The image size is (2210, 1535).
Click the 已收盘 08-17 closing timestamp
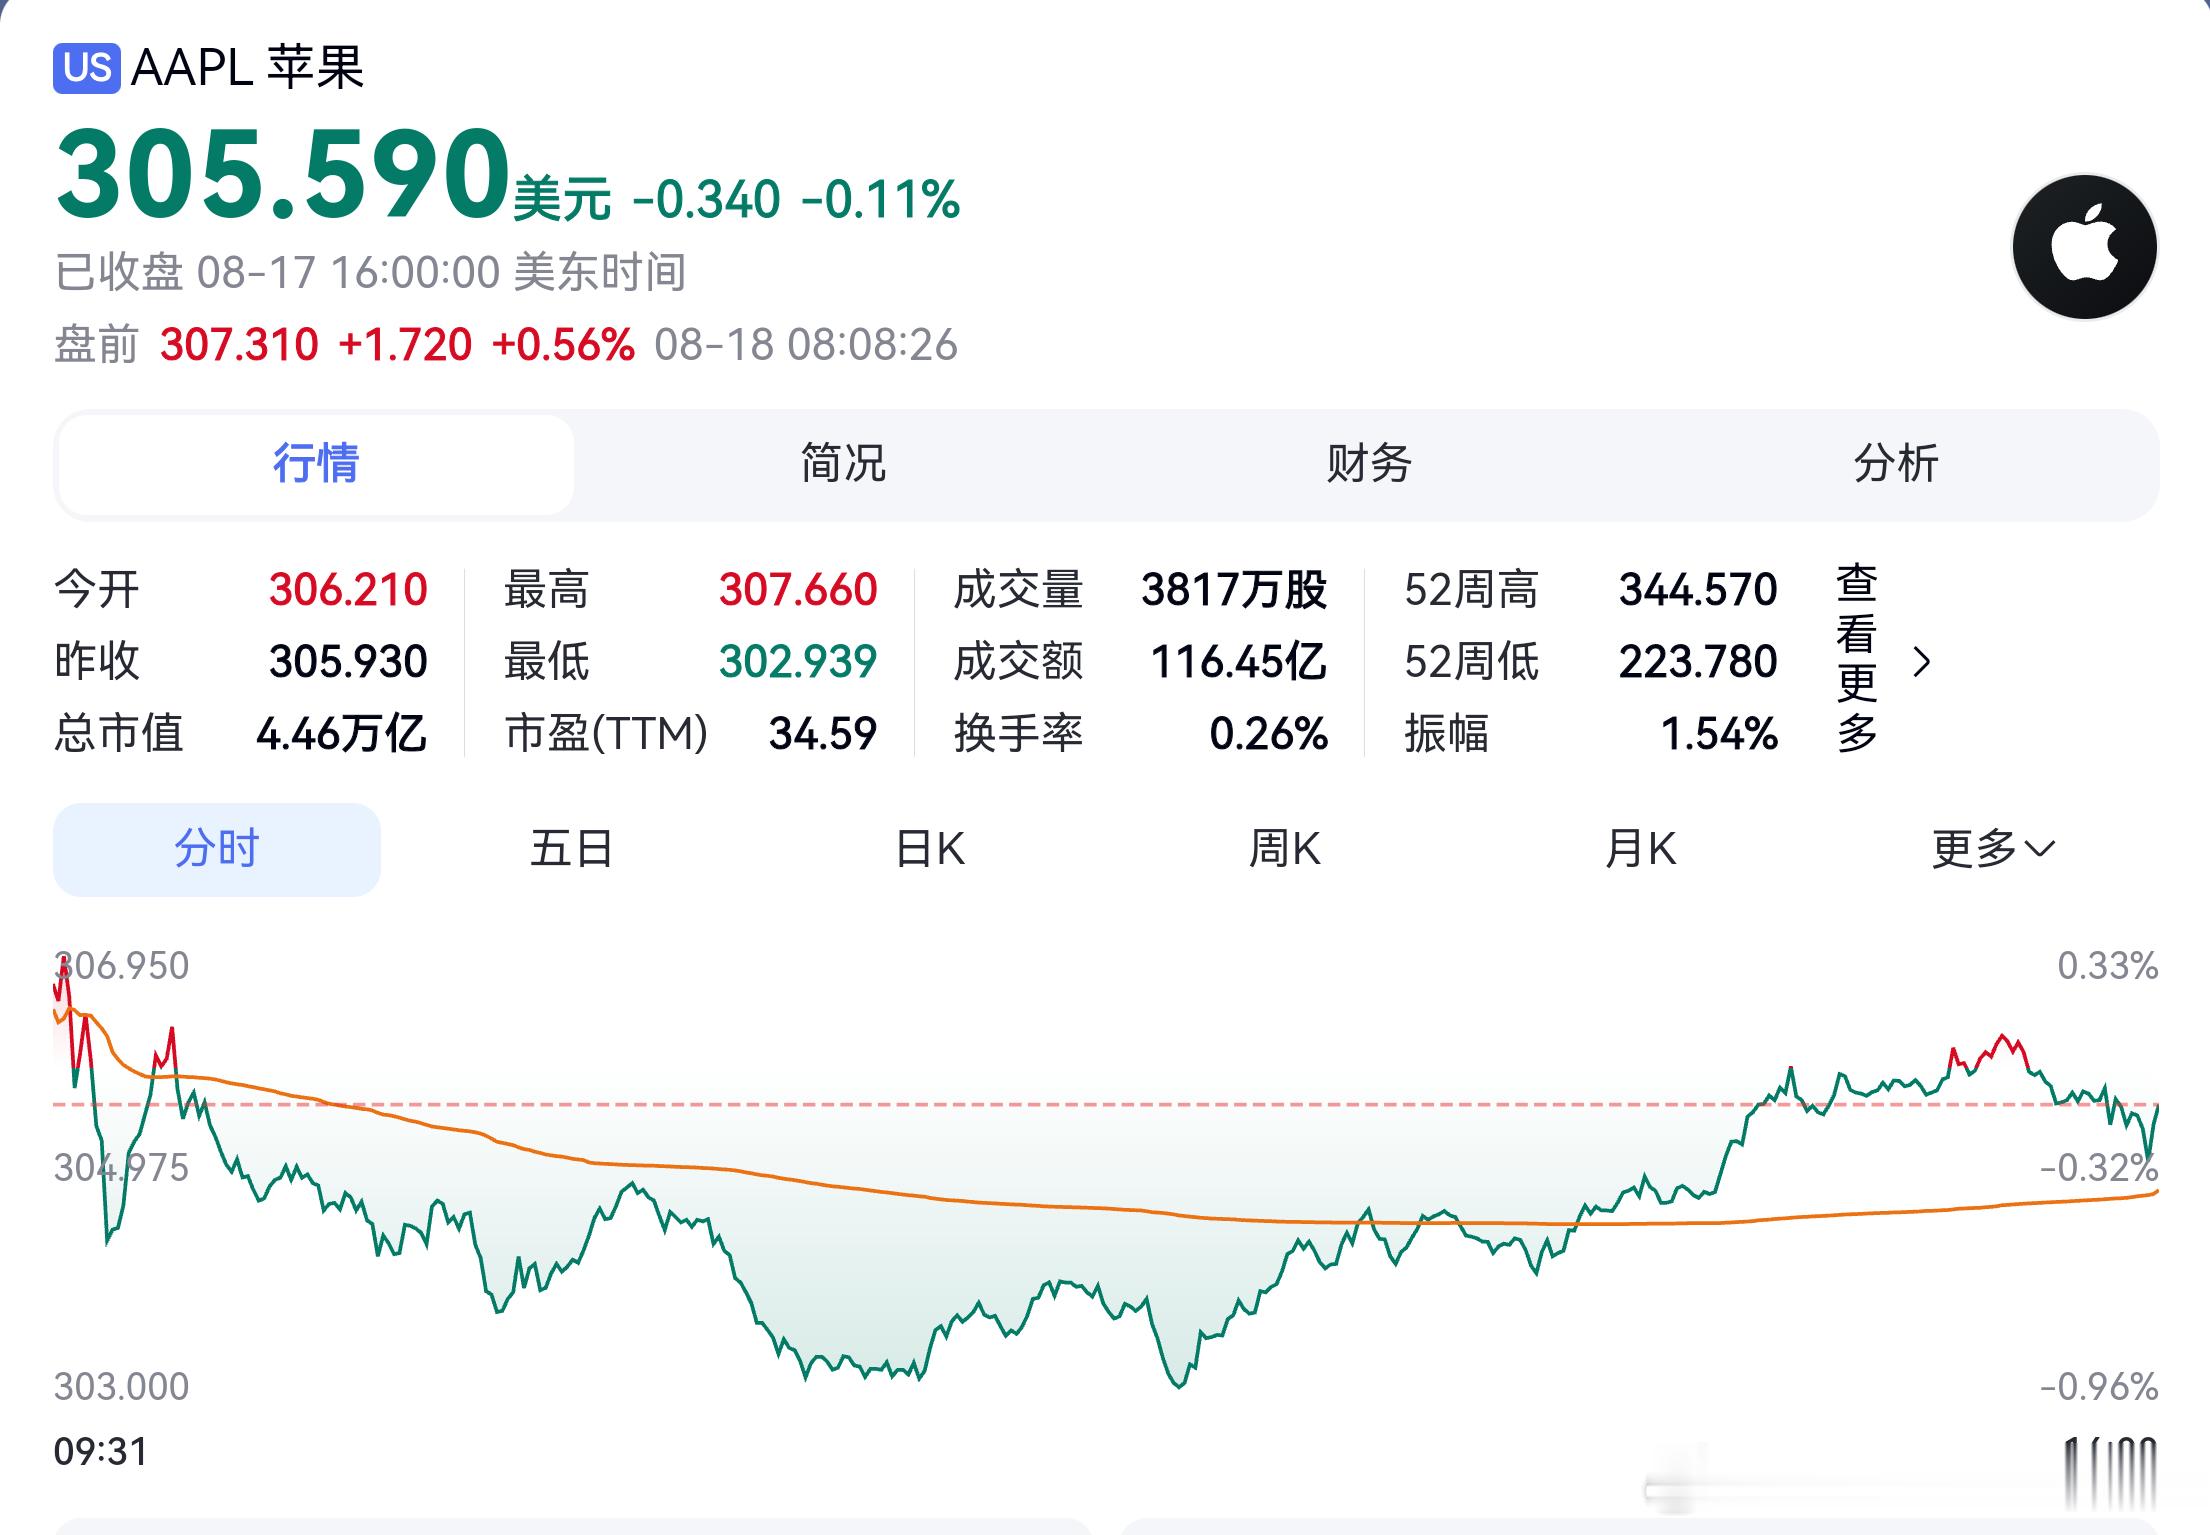[370, 272]
